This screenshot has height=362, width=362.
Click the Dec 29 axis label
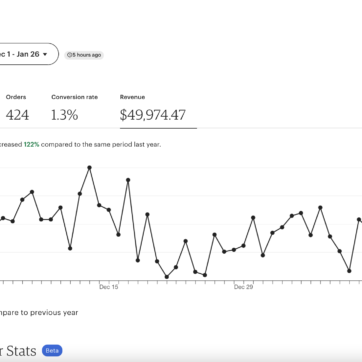coord(244,287)
